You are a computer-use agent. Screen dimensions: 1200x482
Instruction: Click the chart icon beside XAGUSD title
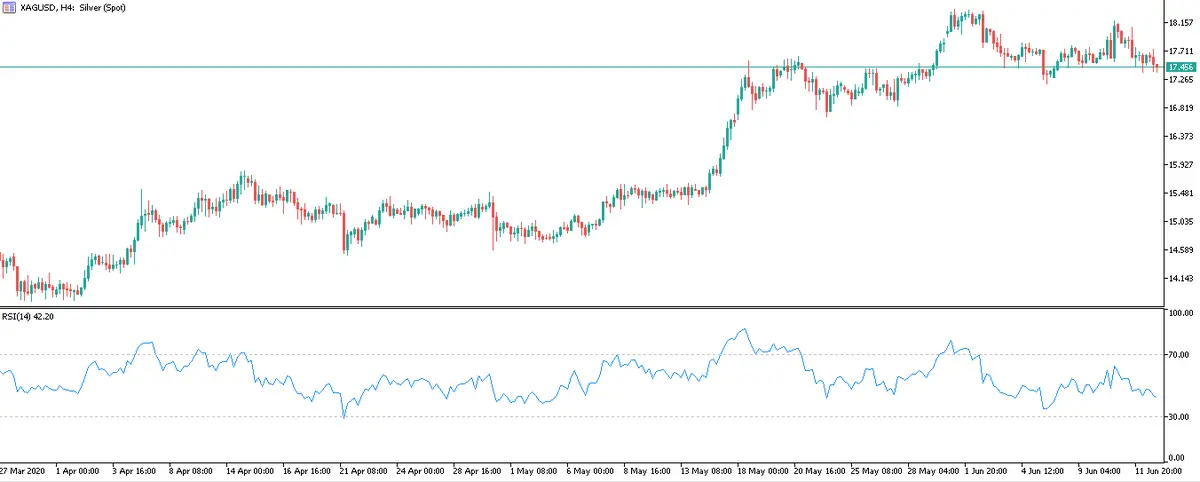pos(9,8)
